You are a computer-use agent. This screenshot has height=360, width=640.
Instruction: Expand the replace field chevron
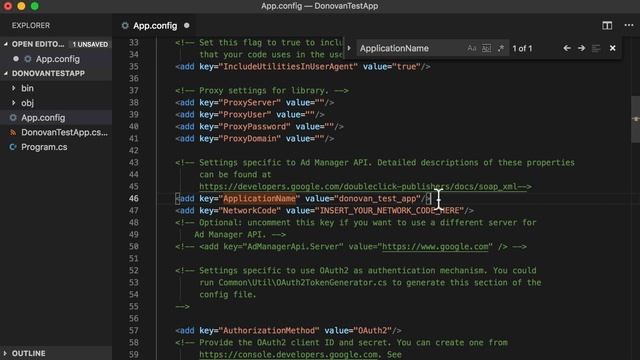[x=349, y=48]
